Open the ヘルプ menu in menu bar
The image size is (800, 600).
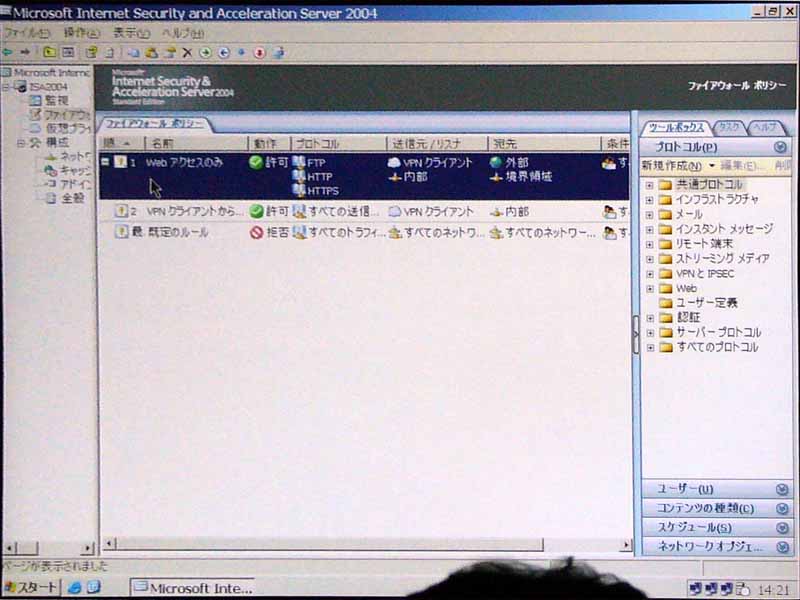pyautogui.click(x=183, y=33)
